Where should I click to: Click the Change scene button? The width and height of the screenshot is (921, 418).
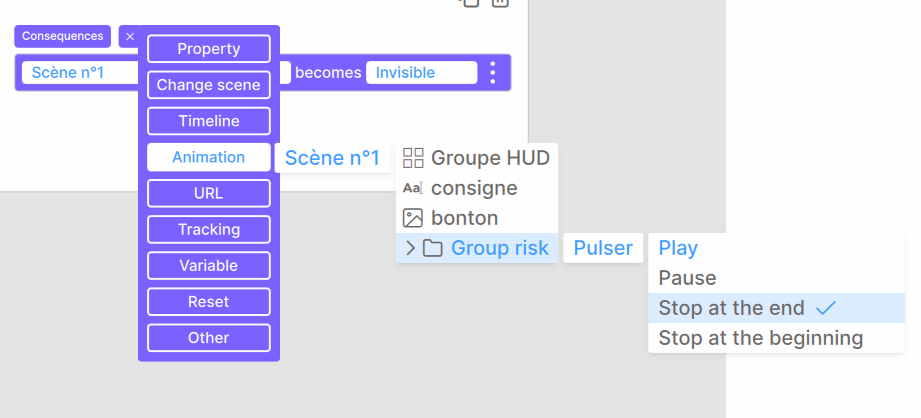pos(208,85)
